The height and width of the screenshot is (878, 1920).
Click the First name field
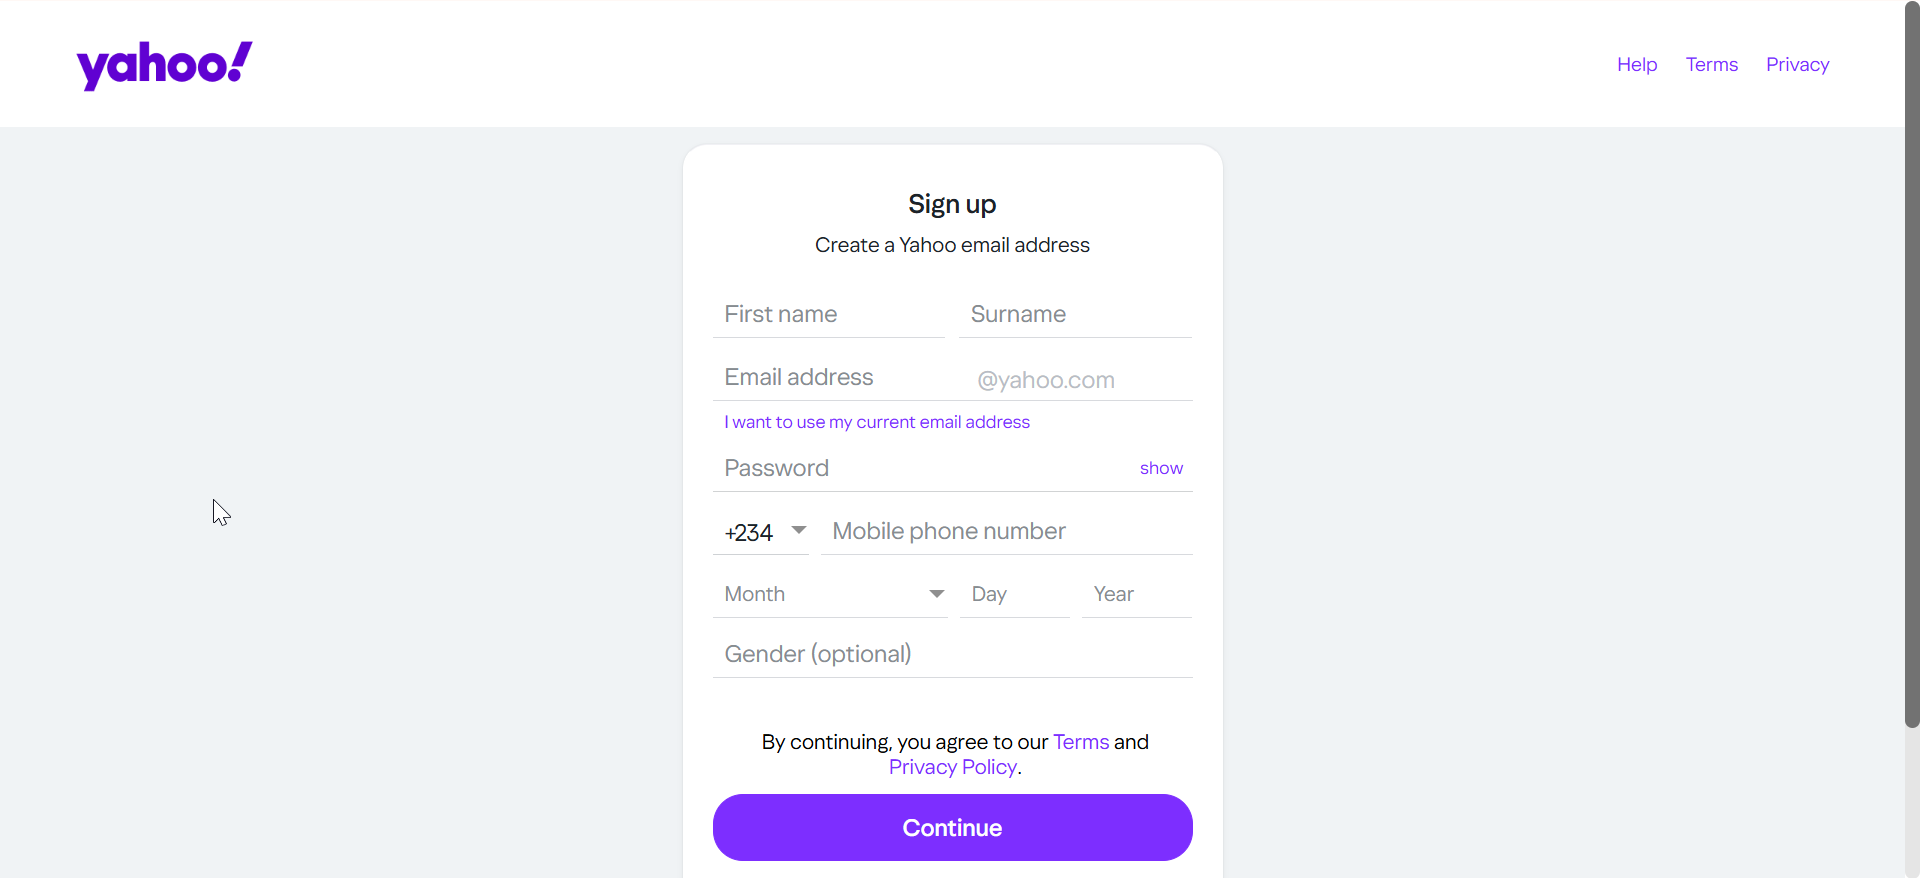coord(828,315)
